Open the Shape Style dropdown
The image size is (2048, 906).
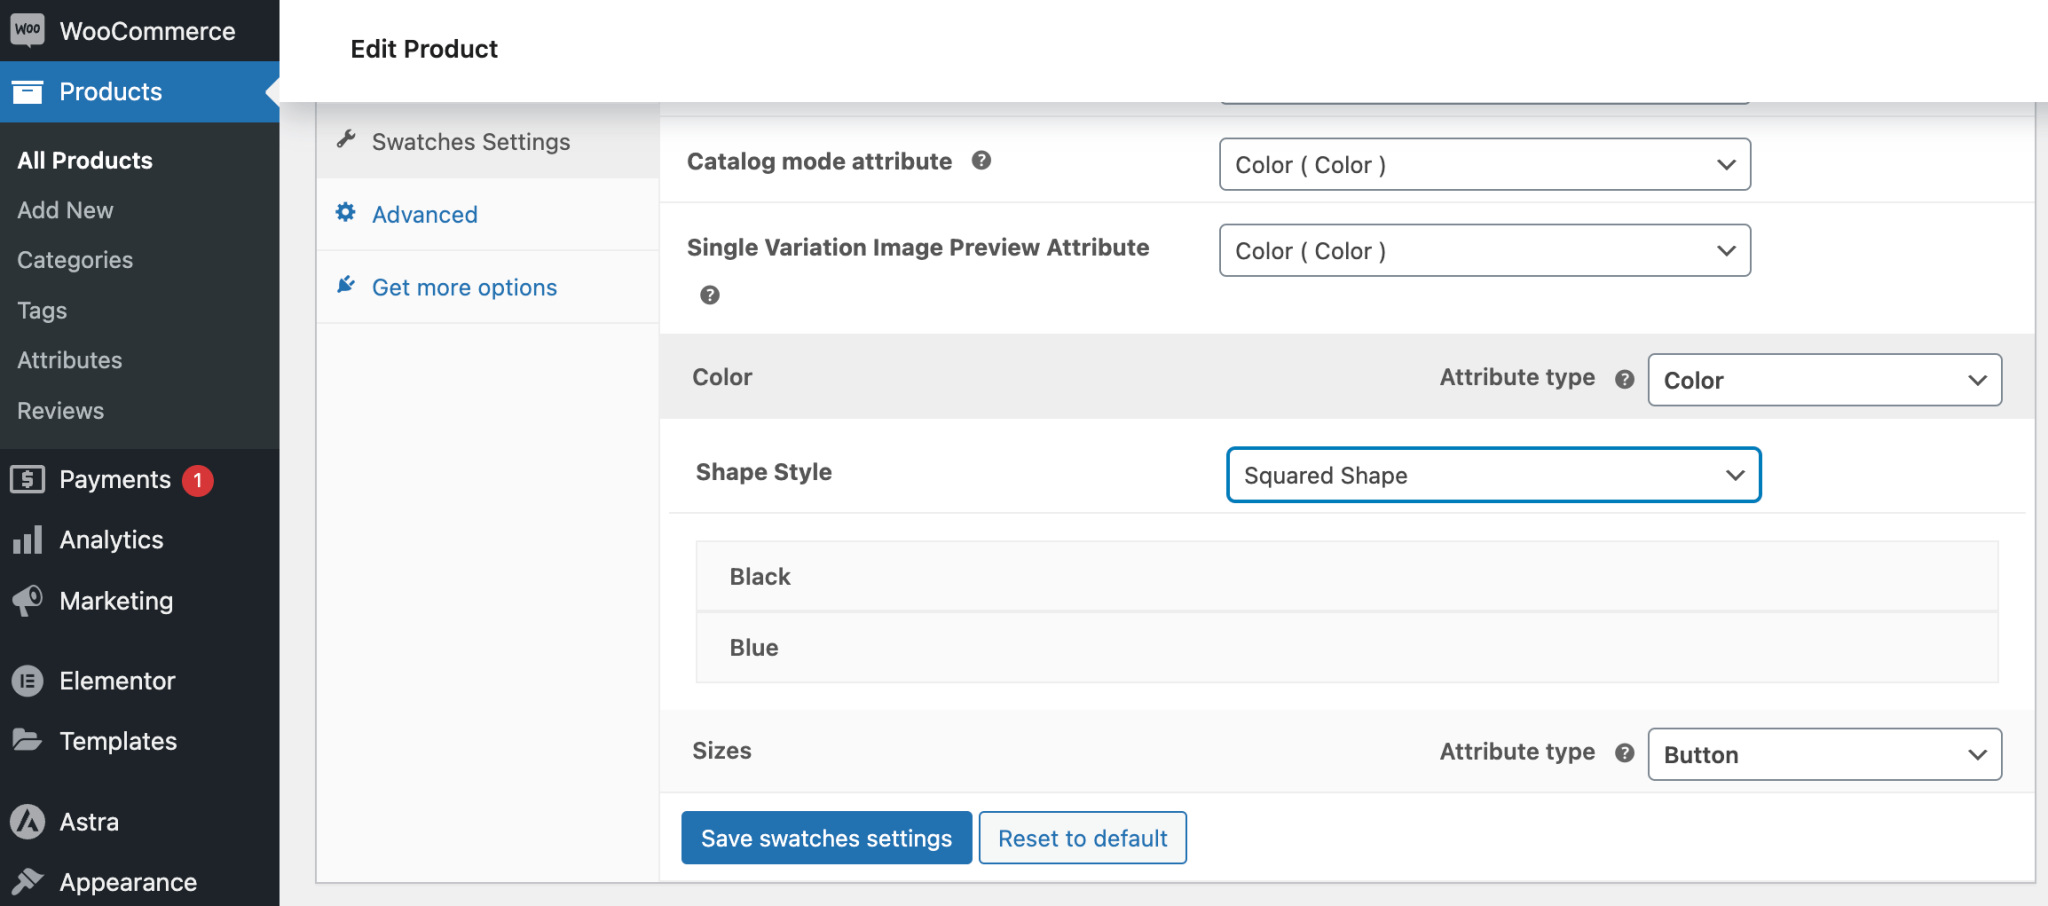pyautogui.click(x=1493, y=475)
